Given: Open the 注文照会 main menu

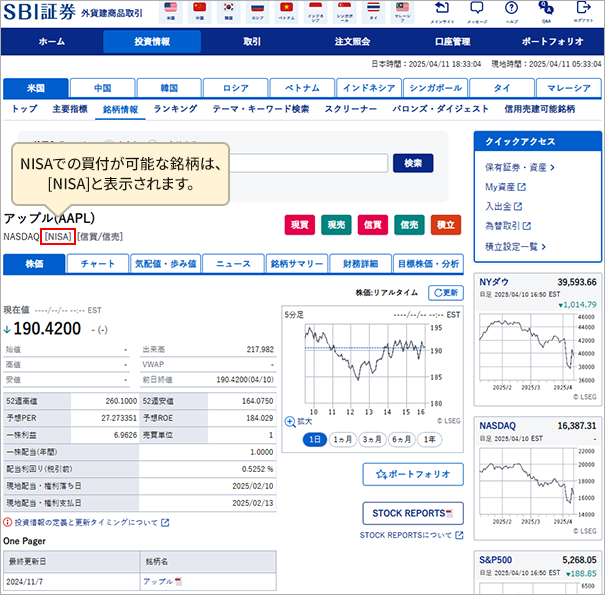Looking at the screenshot, I should [x=352, y=42].
